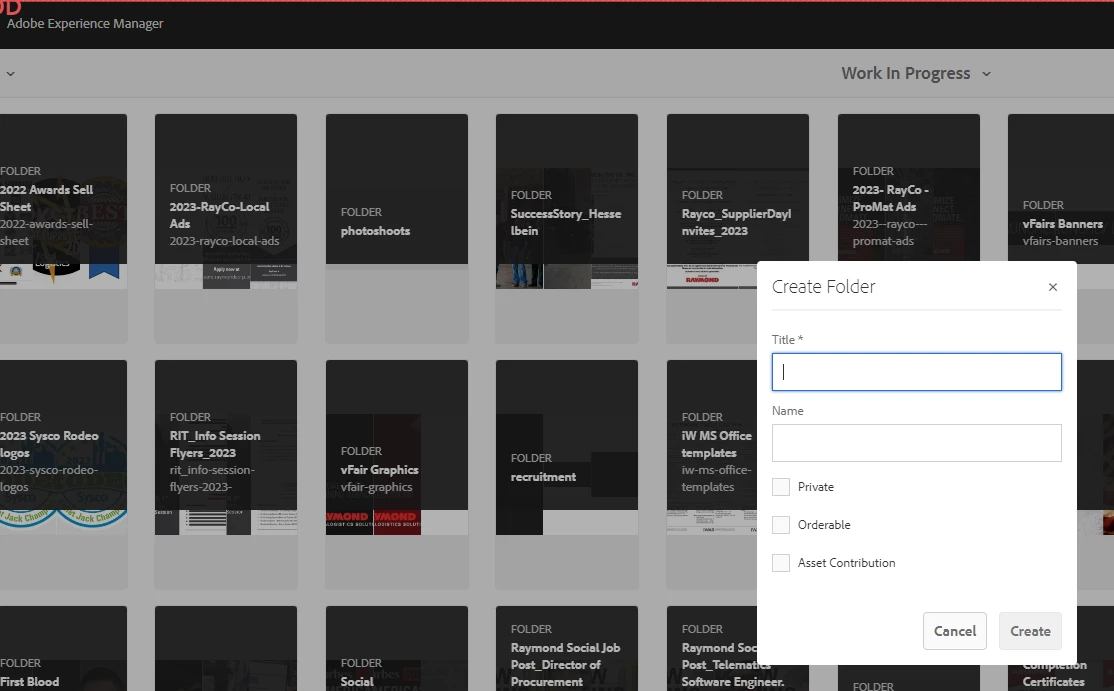Open the First Blood folder card
The width and height of the screenshot is (1114, 691).
pyautogui.click(x=63, y=648)
